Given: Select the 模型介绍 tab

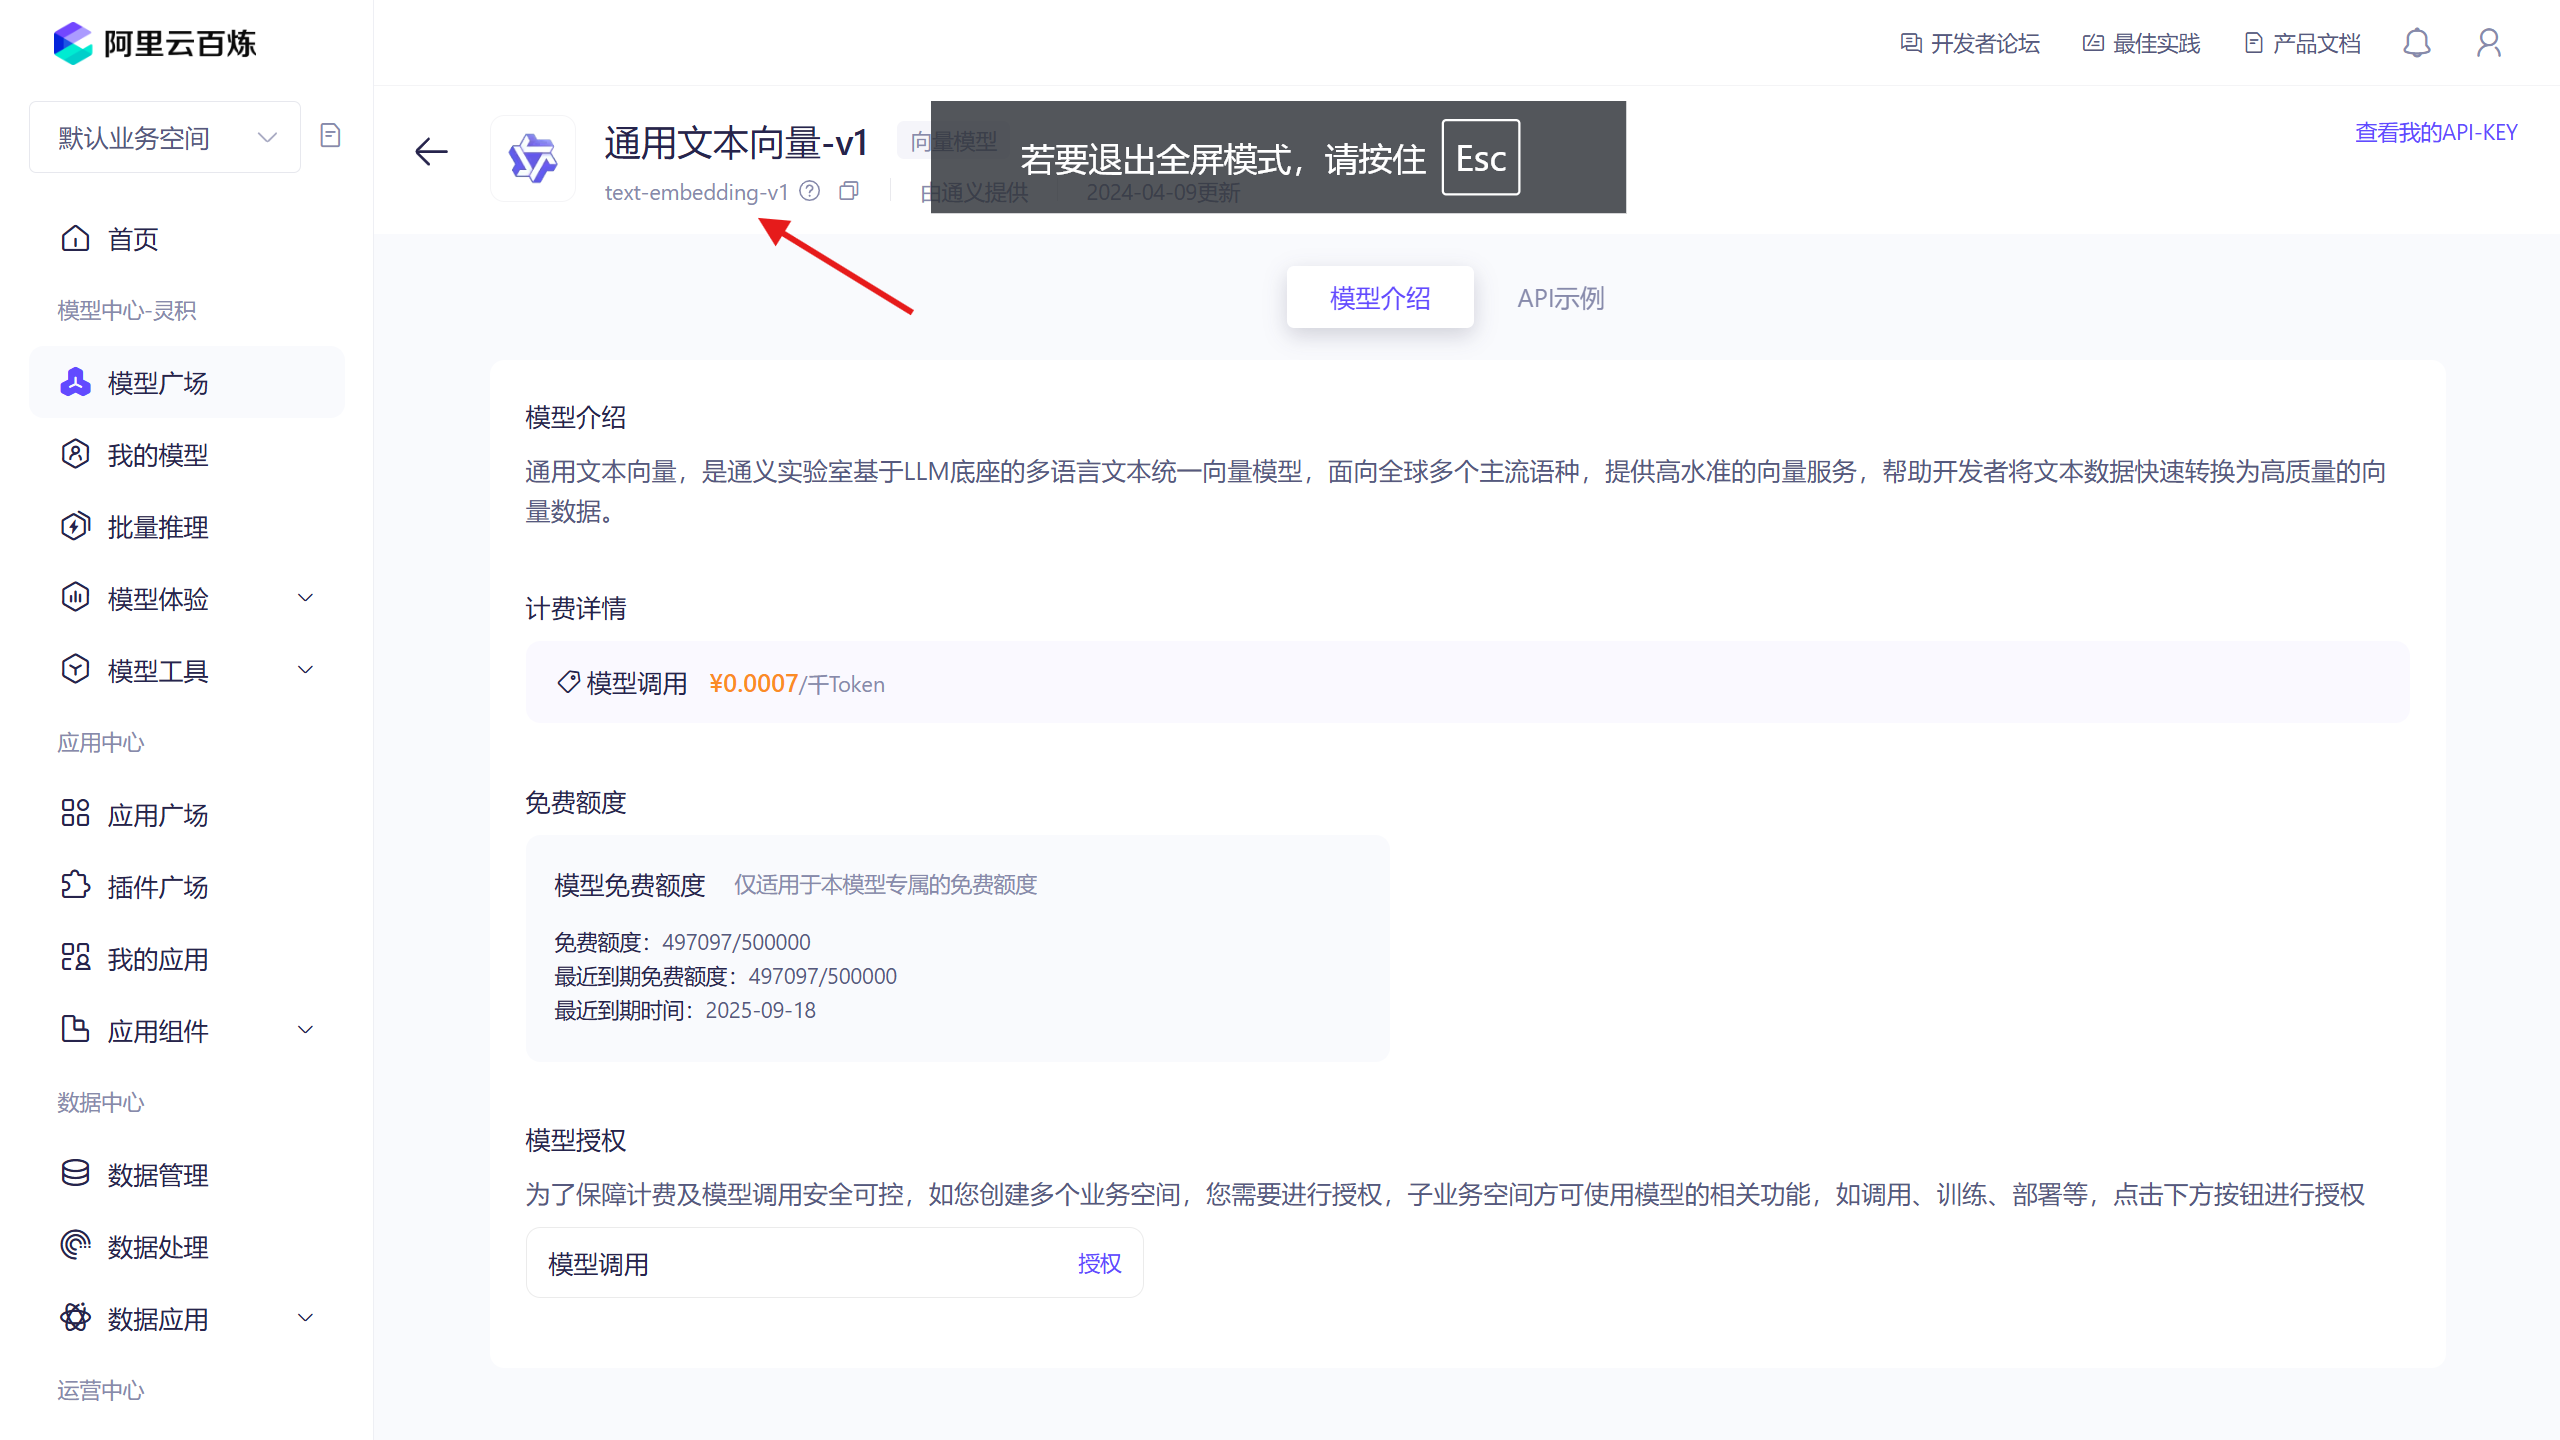Looking at the screenshot, I should tap(1379, 298).
